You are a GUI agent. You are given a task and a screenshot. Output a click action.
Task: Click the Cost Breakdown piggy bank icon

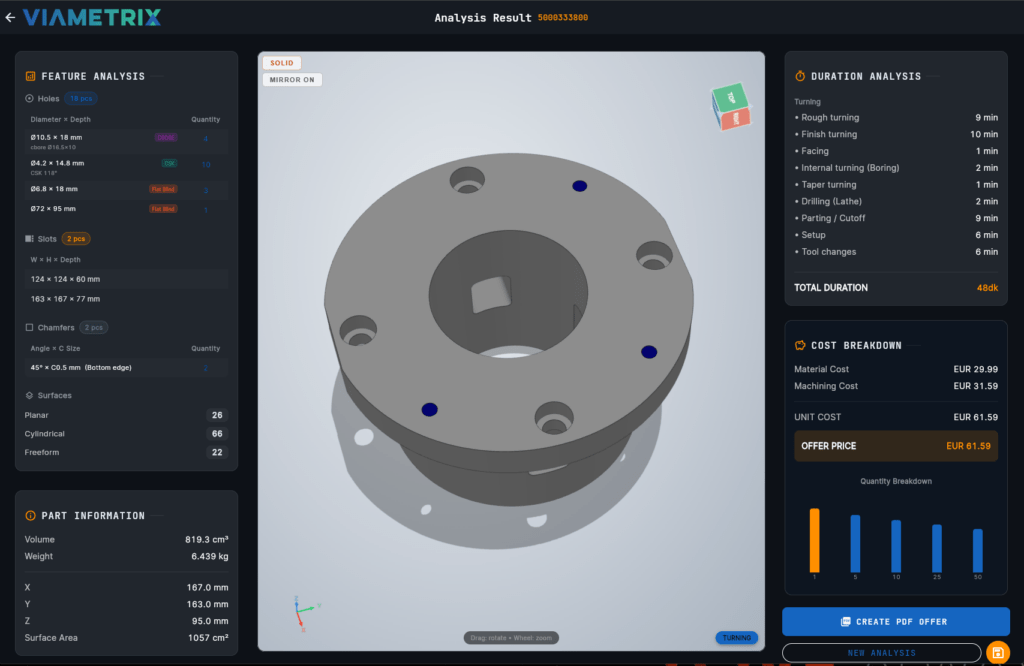pos(800,345)
